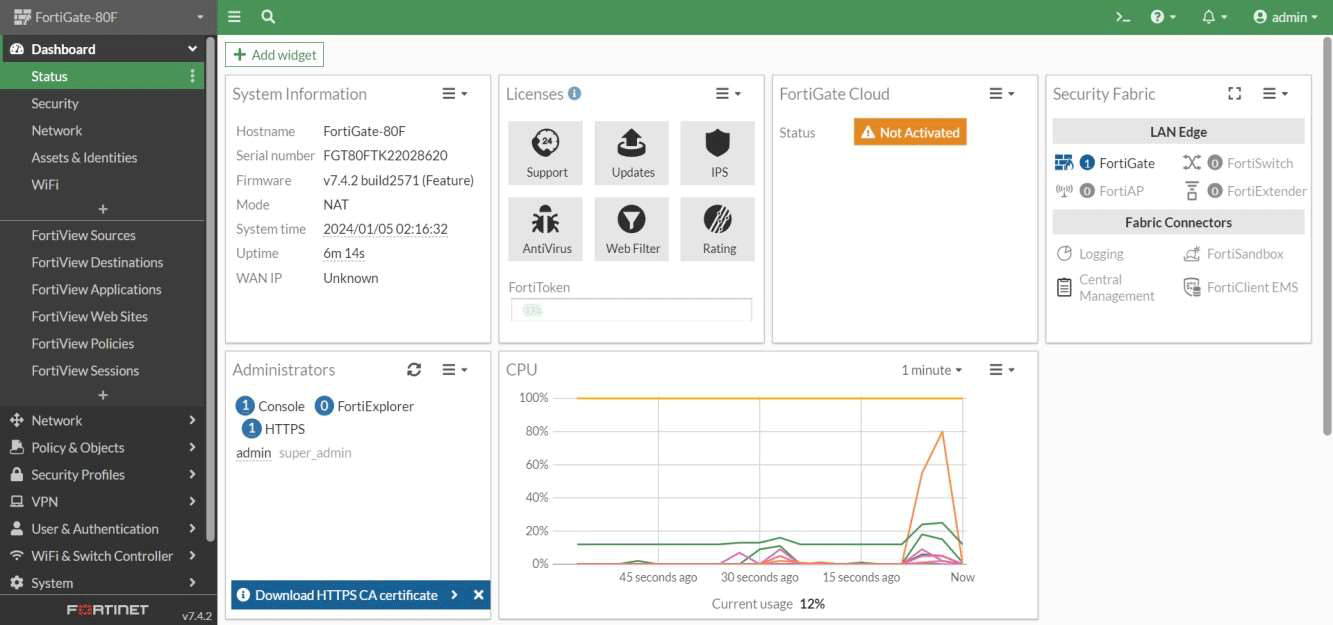The image size is (1333, 625).
Task: Open FortiGate Cloud widget menu
Action: (1002, 94)
